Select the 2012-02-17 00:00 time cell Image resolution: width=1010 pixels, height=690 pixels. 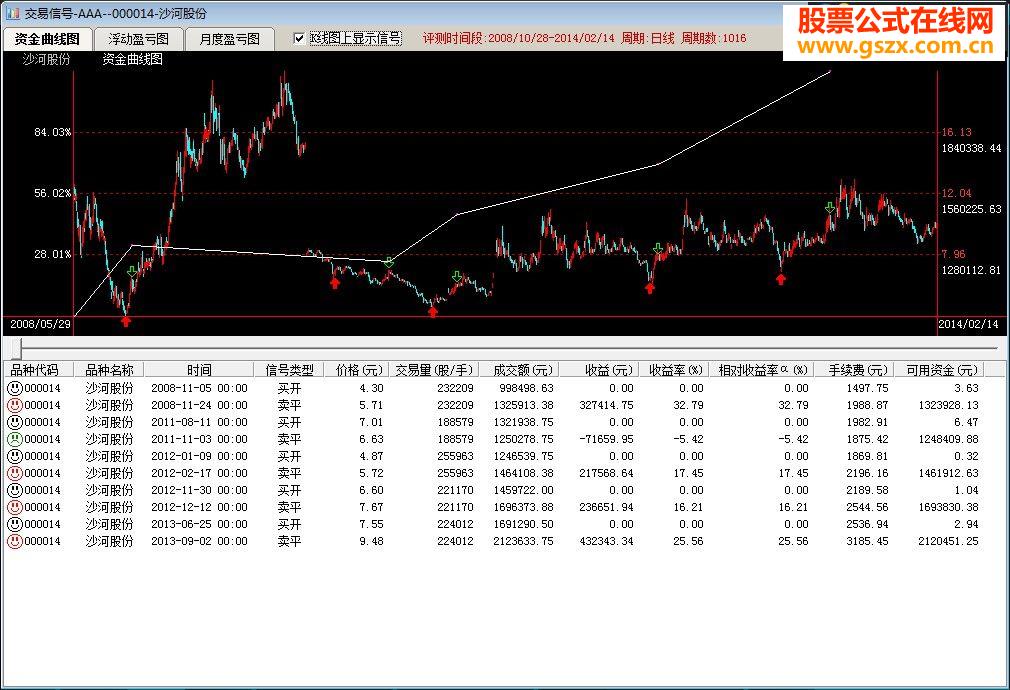[199, 474]
